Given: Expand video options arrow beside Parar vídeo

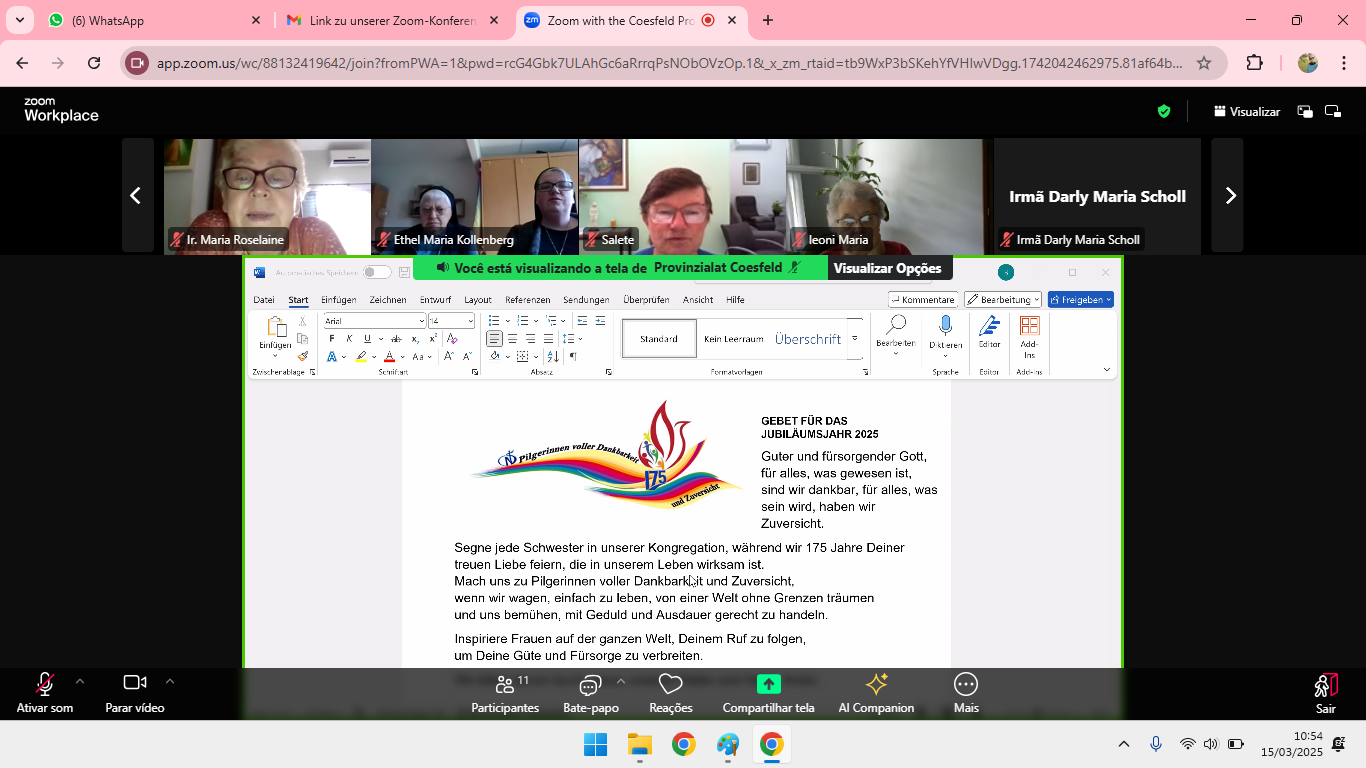Looking at the screenshot, I should (x=170, y=681).
